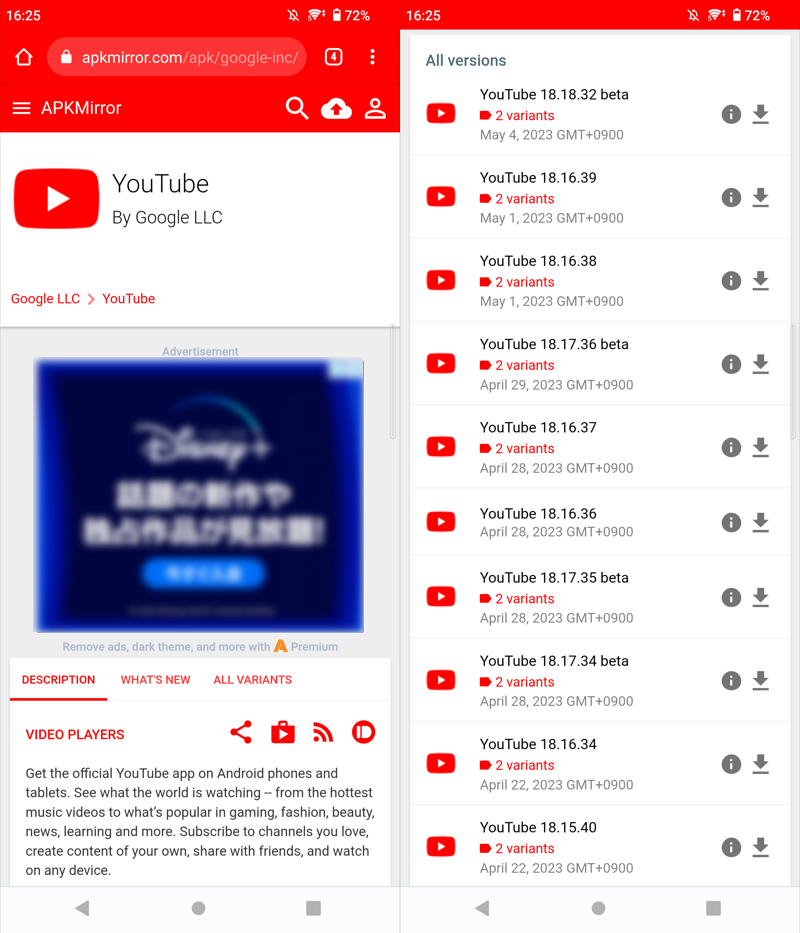Open info for YouTube 18.16.37

[x=731, y=447]
